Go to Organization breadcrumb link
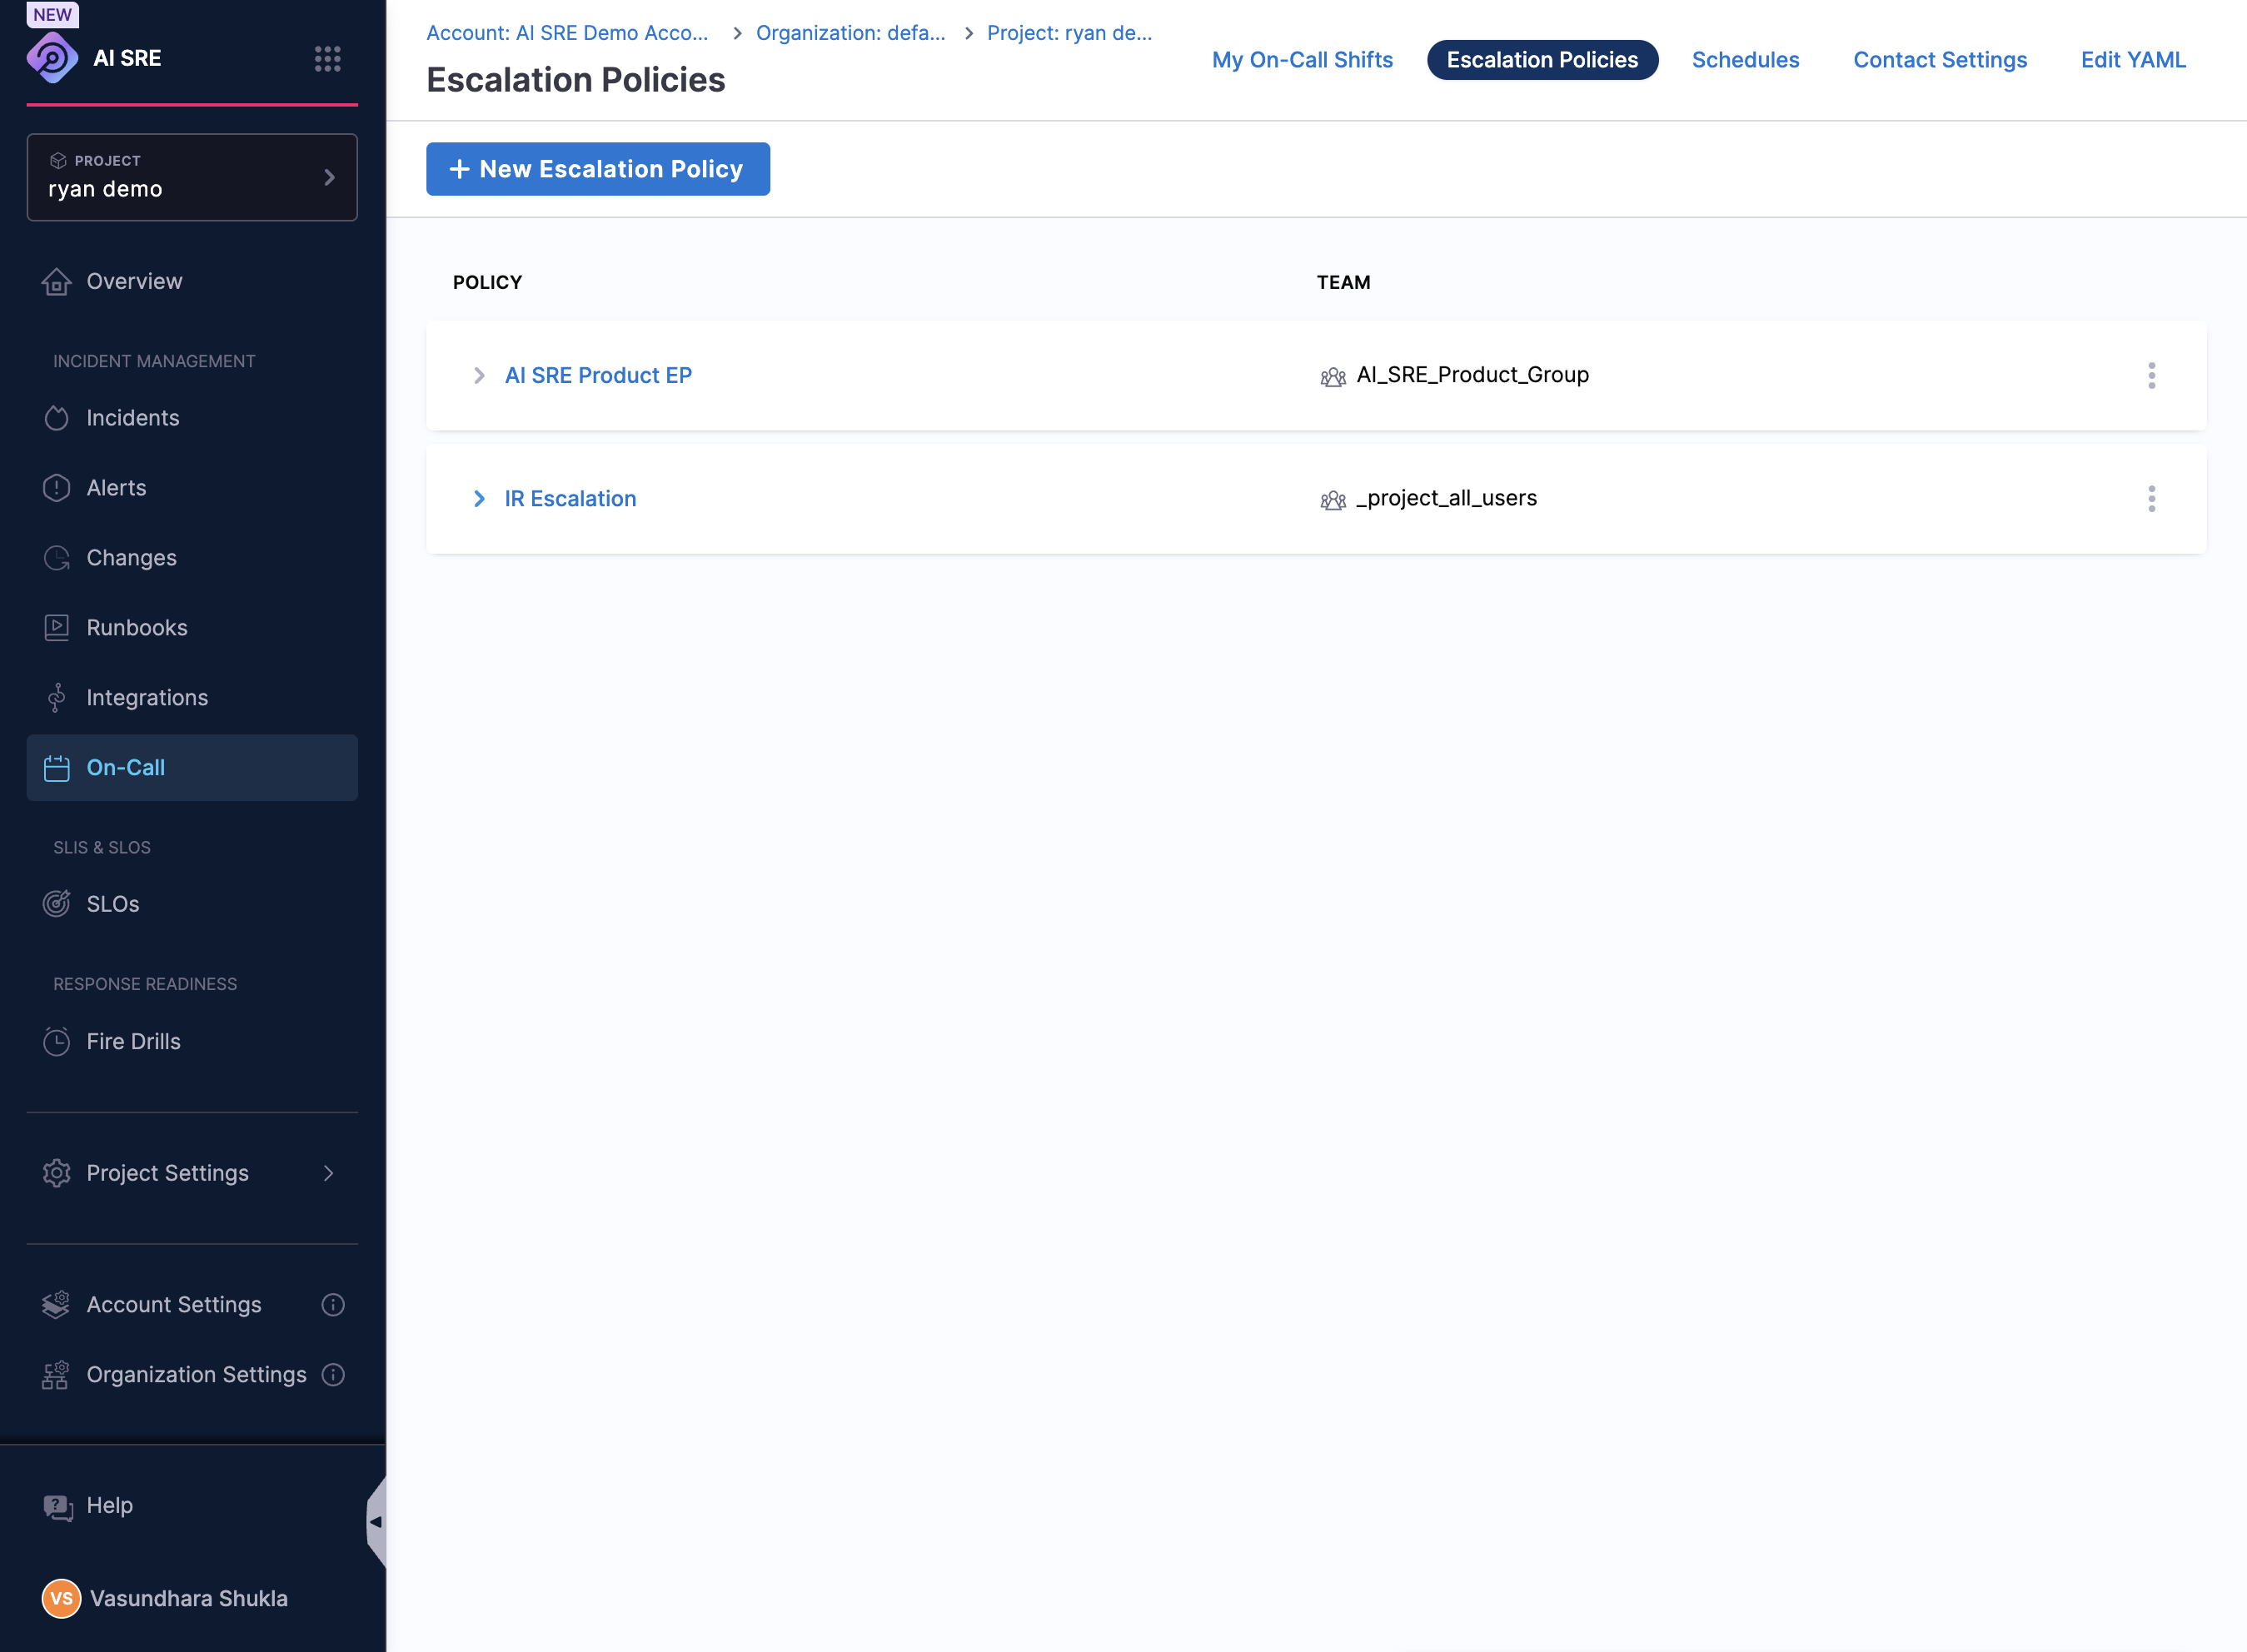This screenshot has height=1652, width=2247. [x=850, y=33]
